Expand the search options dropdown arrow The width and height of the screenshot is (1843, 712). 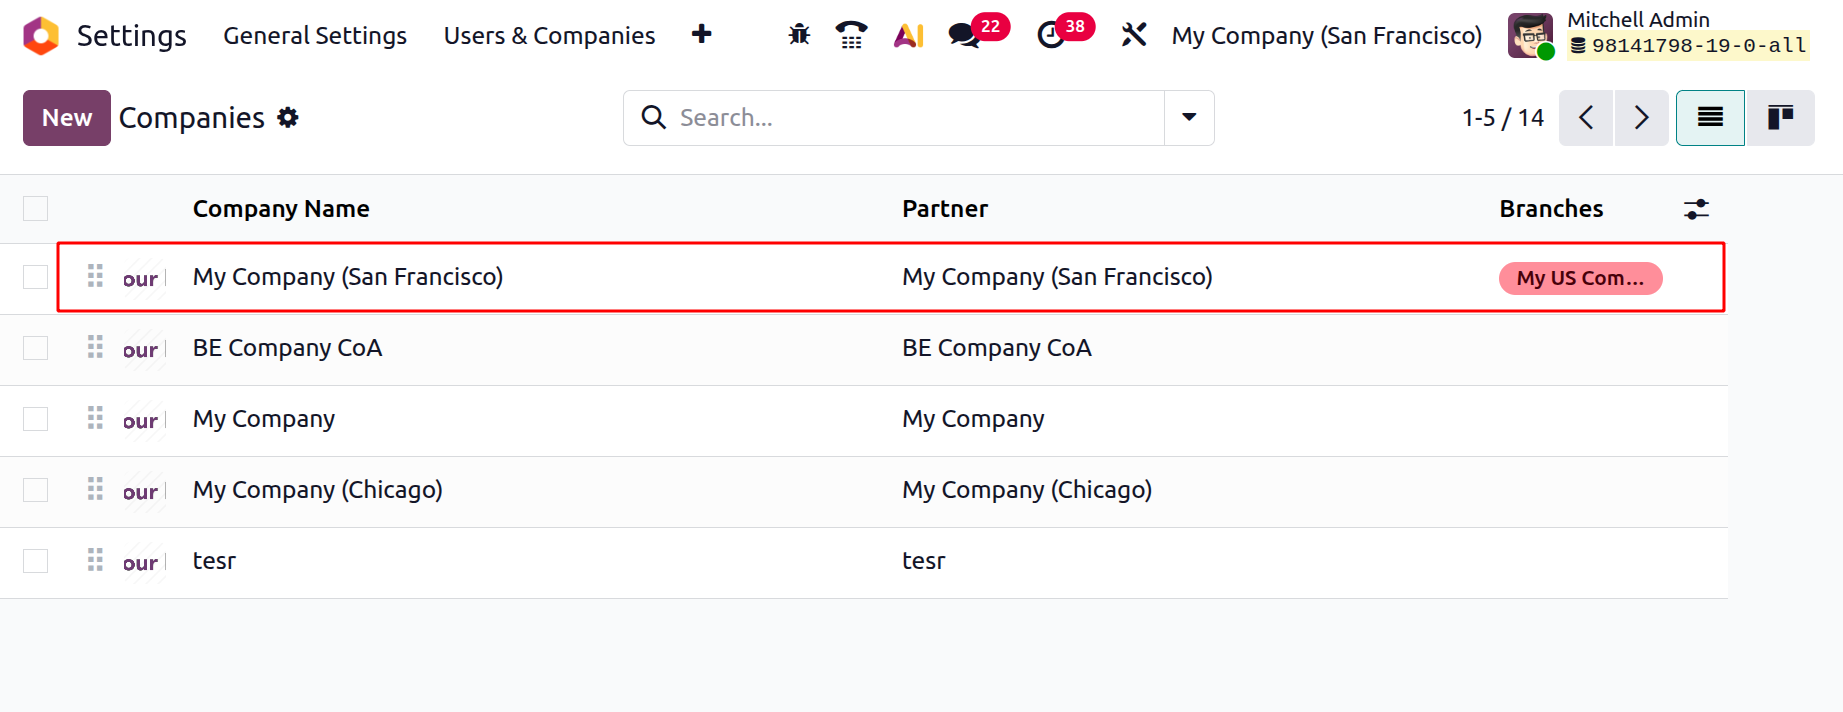pyautogui.click(x=1189, y=118)
